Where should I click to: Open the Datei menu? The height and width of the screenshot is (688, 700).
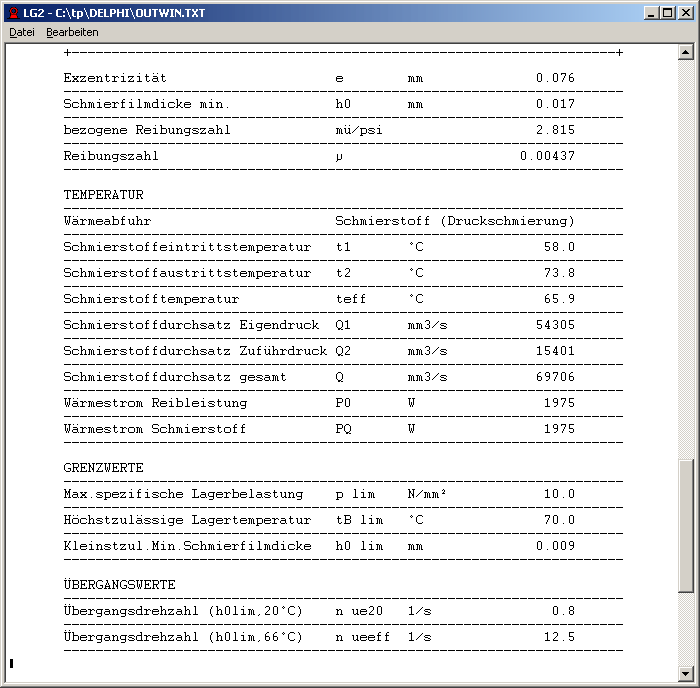click(22, 32)
